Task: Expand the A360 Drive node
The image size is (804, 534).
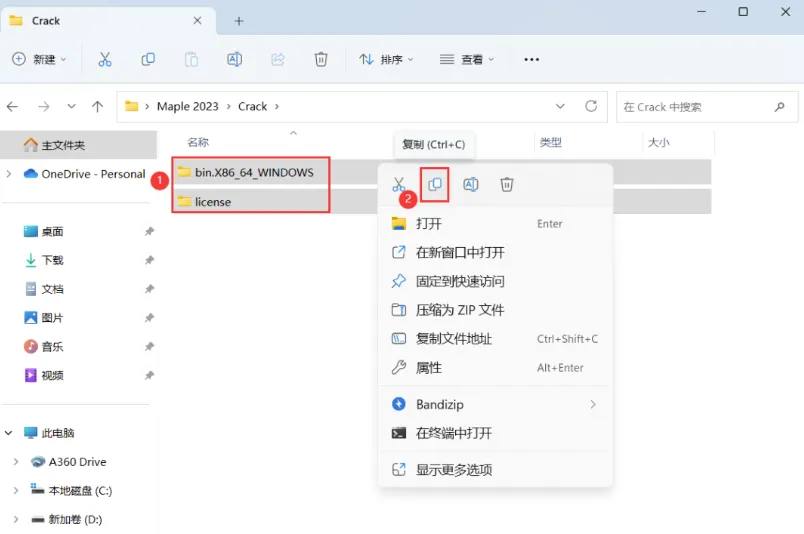Action: coord(16,462)
